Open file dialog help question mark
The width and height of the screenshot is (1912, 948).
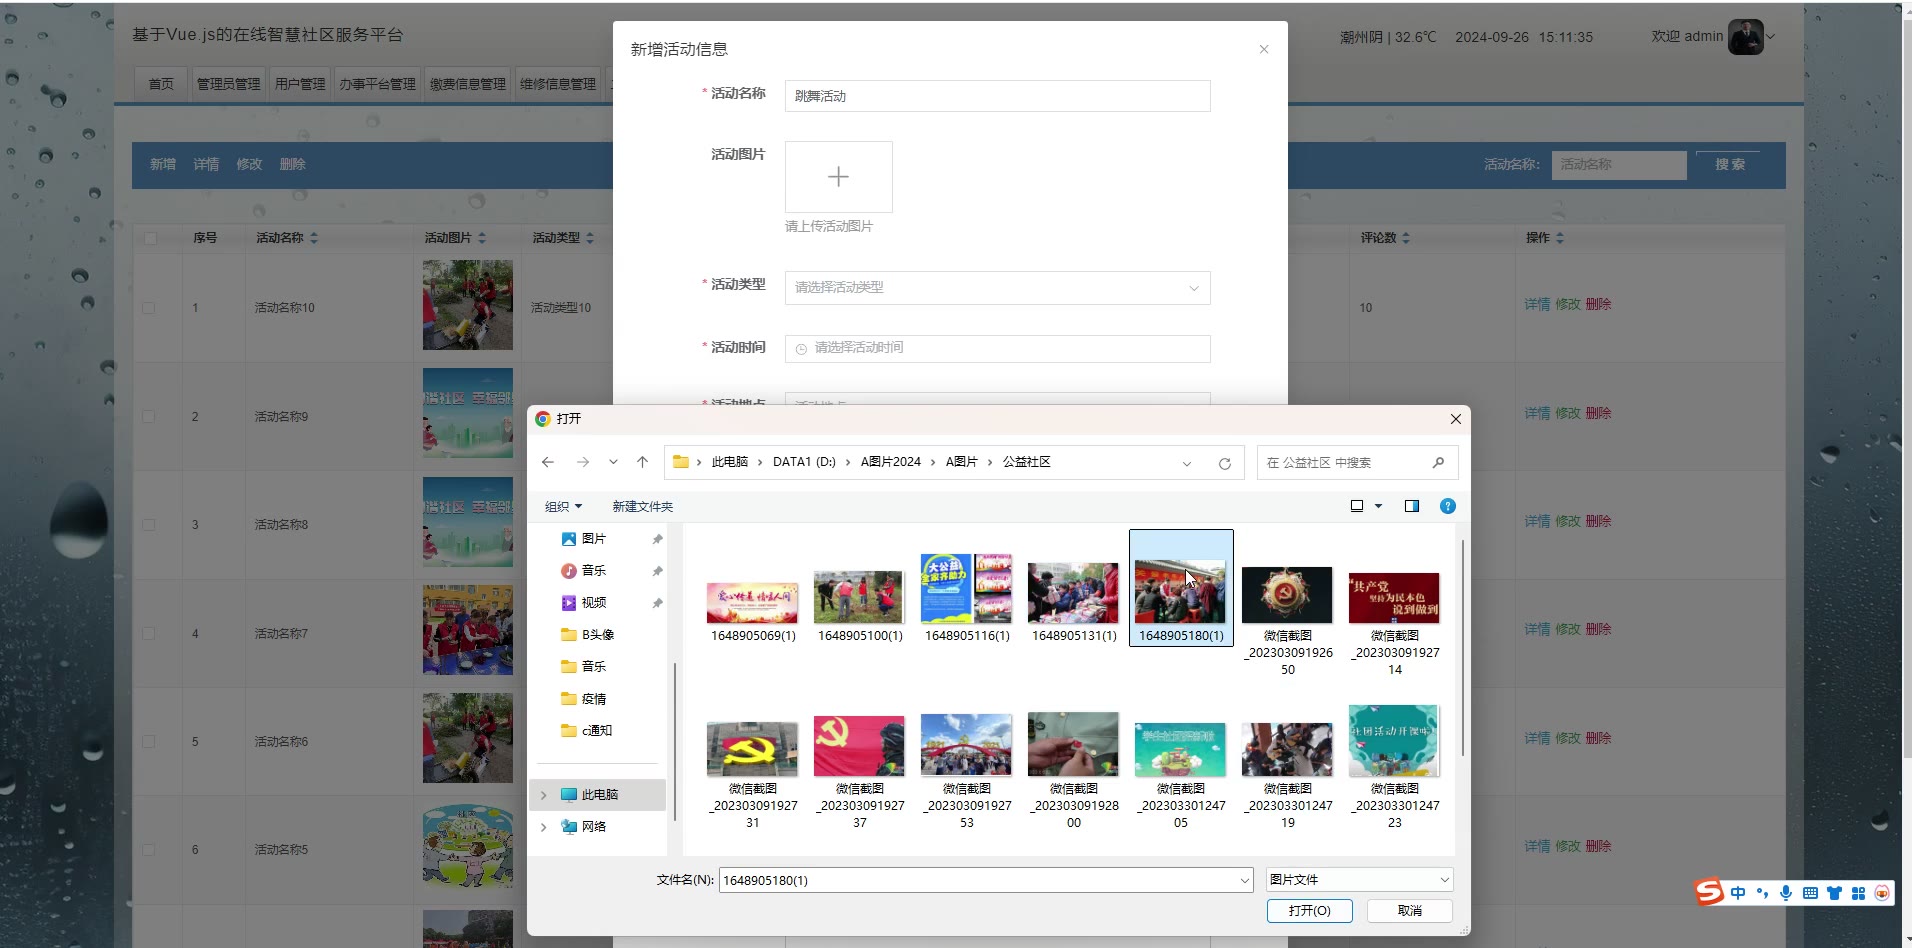tap(1447, 506)
